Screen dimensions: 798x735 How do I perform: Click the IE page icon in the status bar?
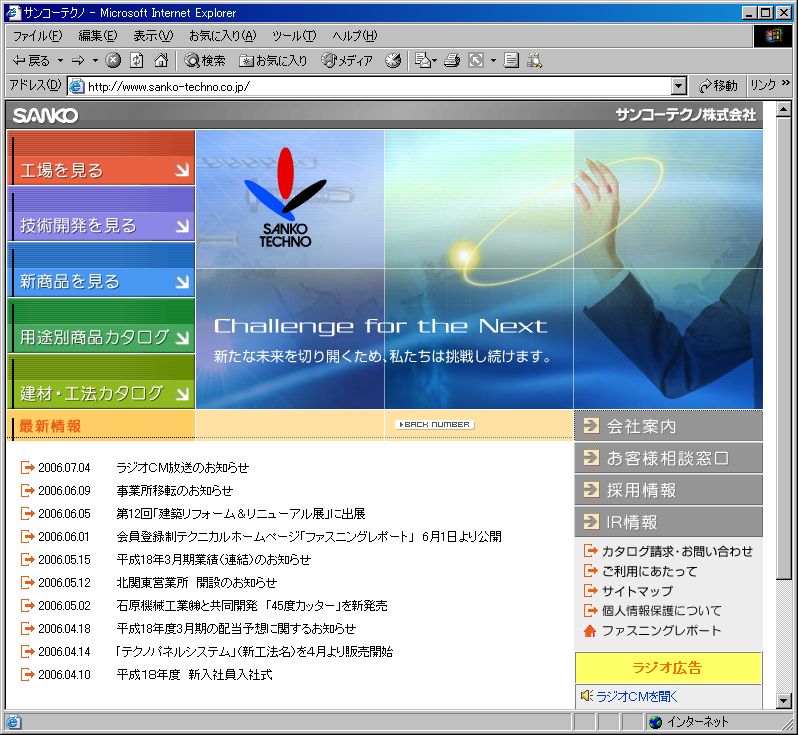click(13, 722)
